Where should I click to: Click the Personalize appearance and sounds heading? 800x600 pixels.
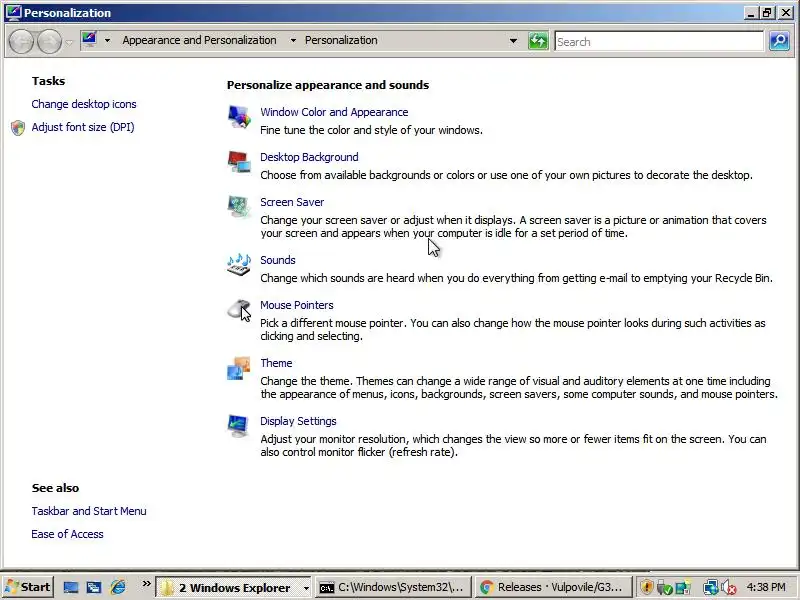point(328,85)
